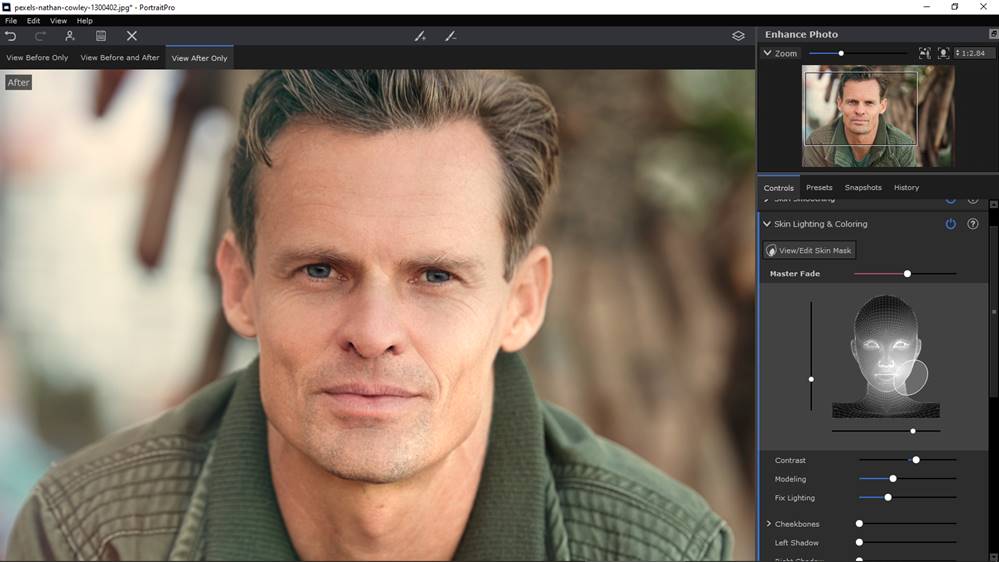Screen dimensions: 999x562
Task: Click the navigator thumbnail preview
Action: 878,116
